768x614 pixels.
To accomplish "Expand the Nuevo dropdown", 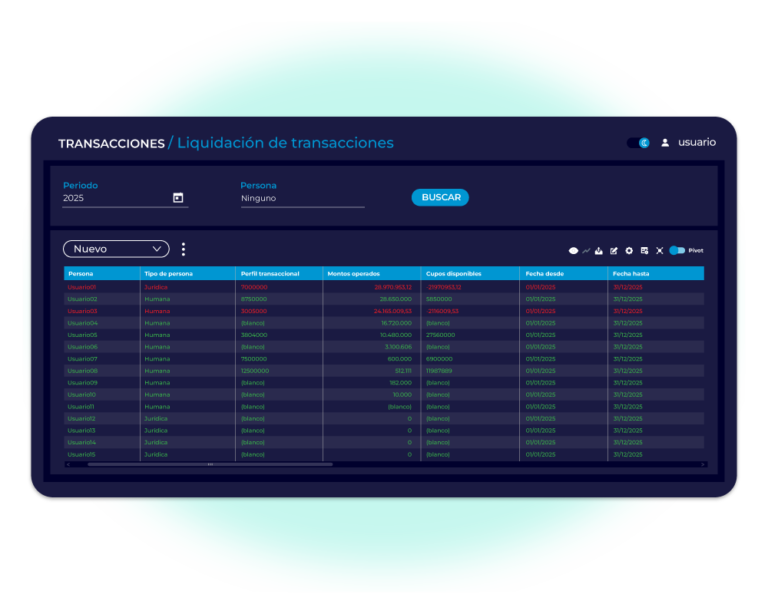I will [116, 249].
